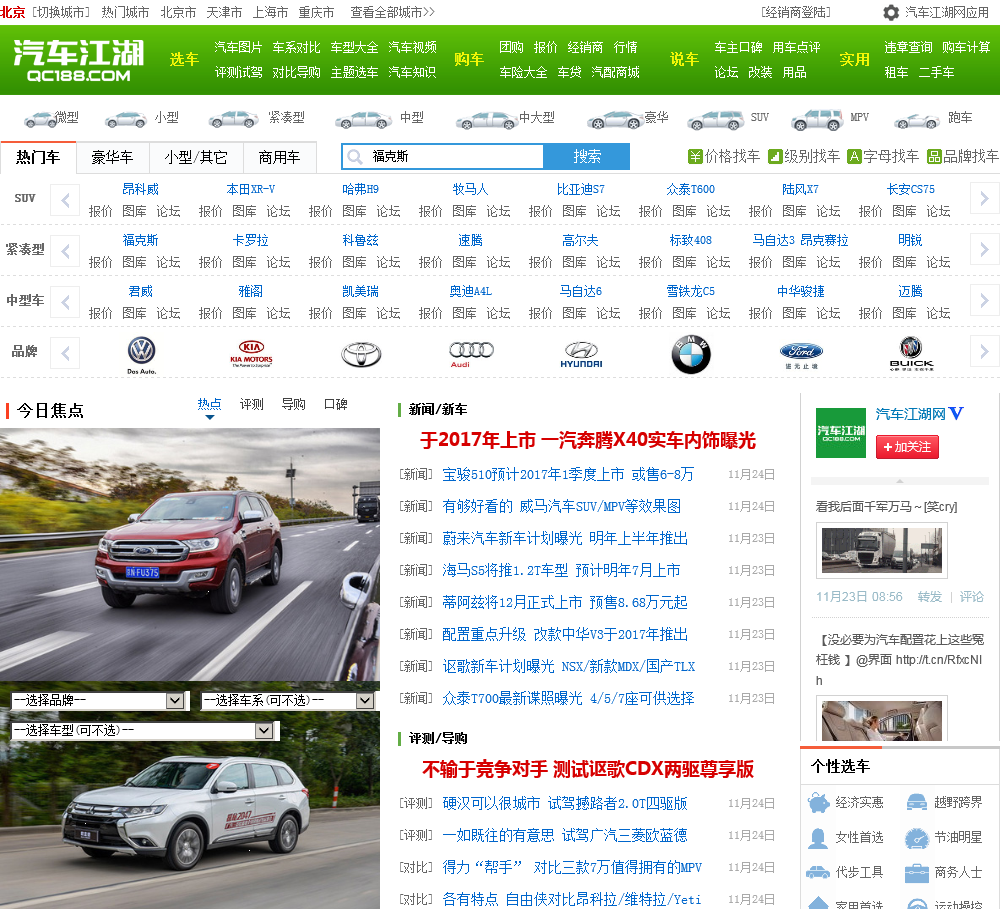This screenshot has width=1000, height=909.
Task: Switch to the 小型/其它 tab
Action: (x=196, y=157)
